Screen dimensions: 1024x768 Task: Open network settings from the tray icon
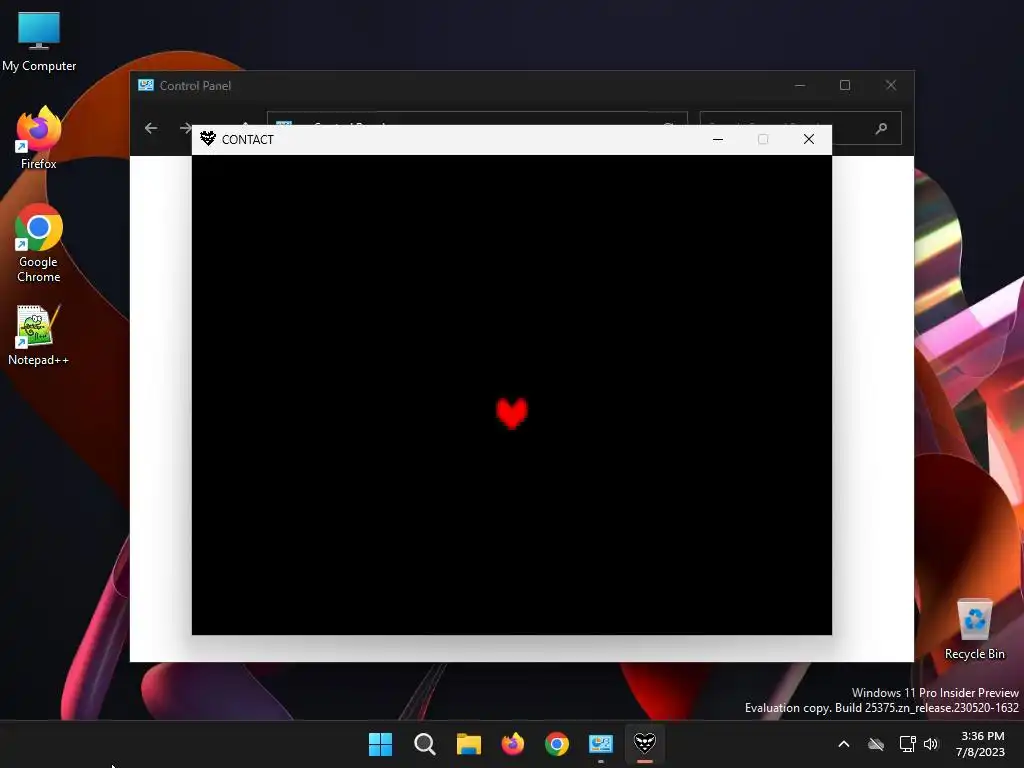point(907,744)
